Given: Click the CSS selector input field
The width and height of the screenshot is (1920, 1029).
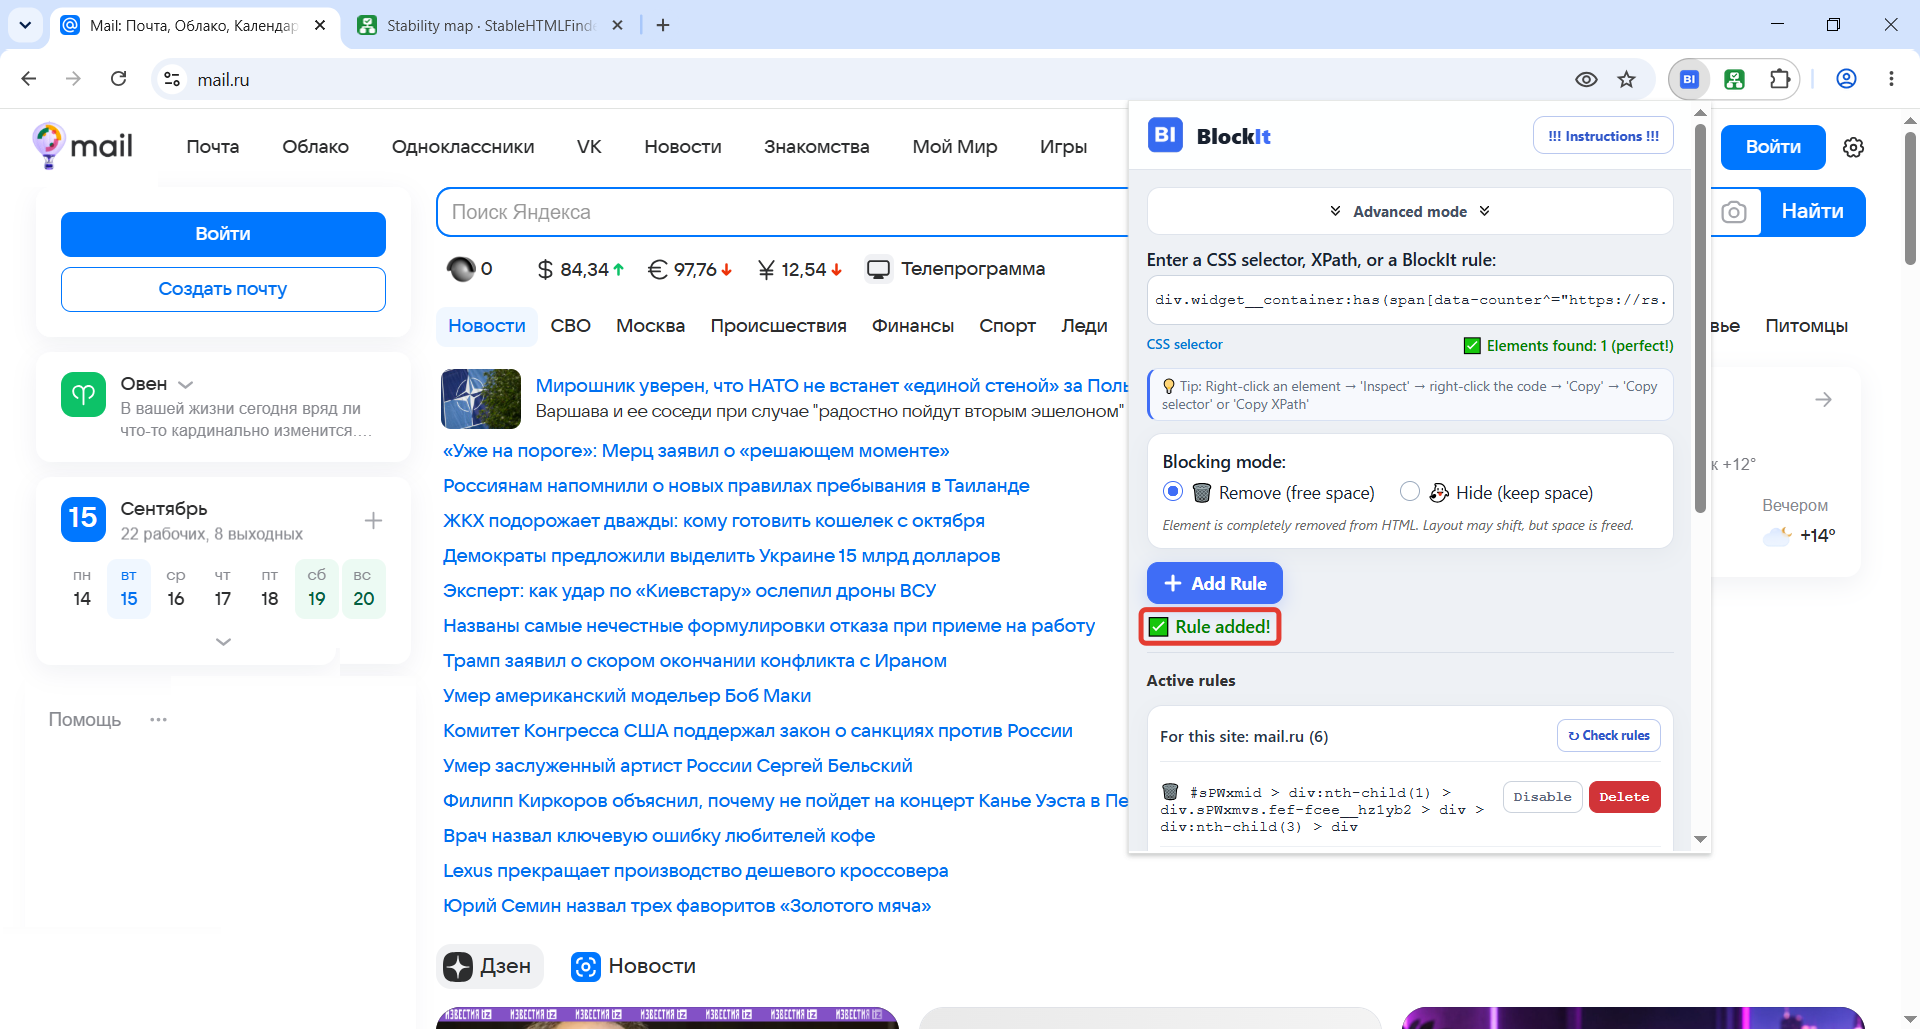Looking at the screenshot, I should (x=1410, y=300).
